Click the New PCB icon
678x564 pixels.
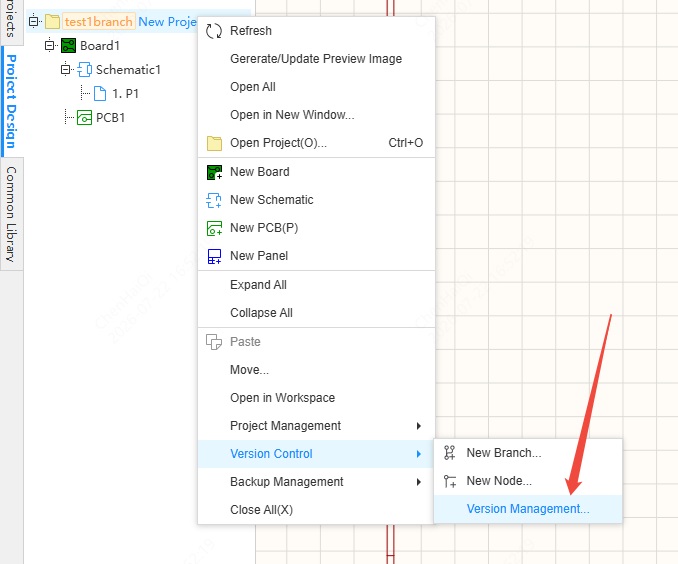[214, 228]
